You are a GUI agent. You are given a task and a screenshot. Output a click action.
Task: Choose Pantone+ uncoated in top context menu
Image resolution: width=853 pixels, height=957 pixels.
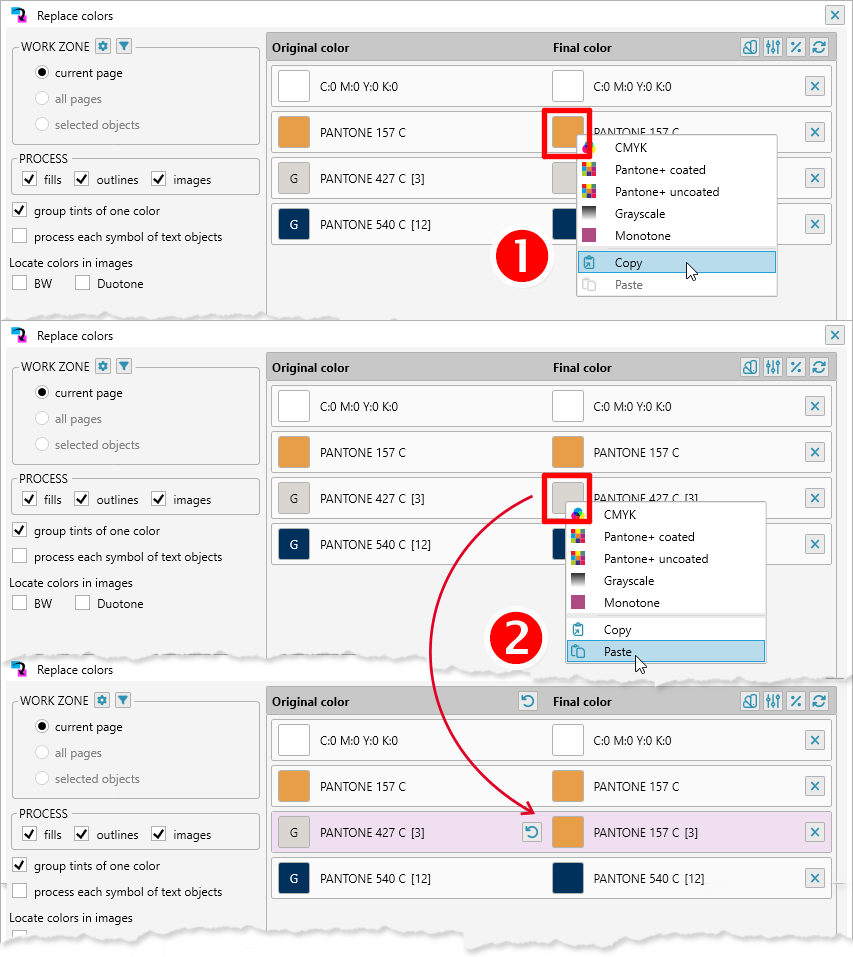coord(677,192)
